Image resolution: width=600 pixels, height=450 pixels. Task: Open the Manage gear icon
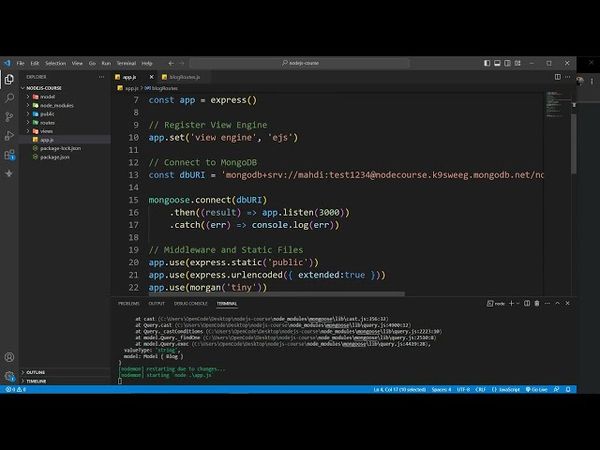pyautogui.click(x=9, y=376)
